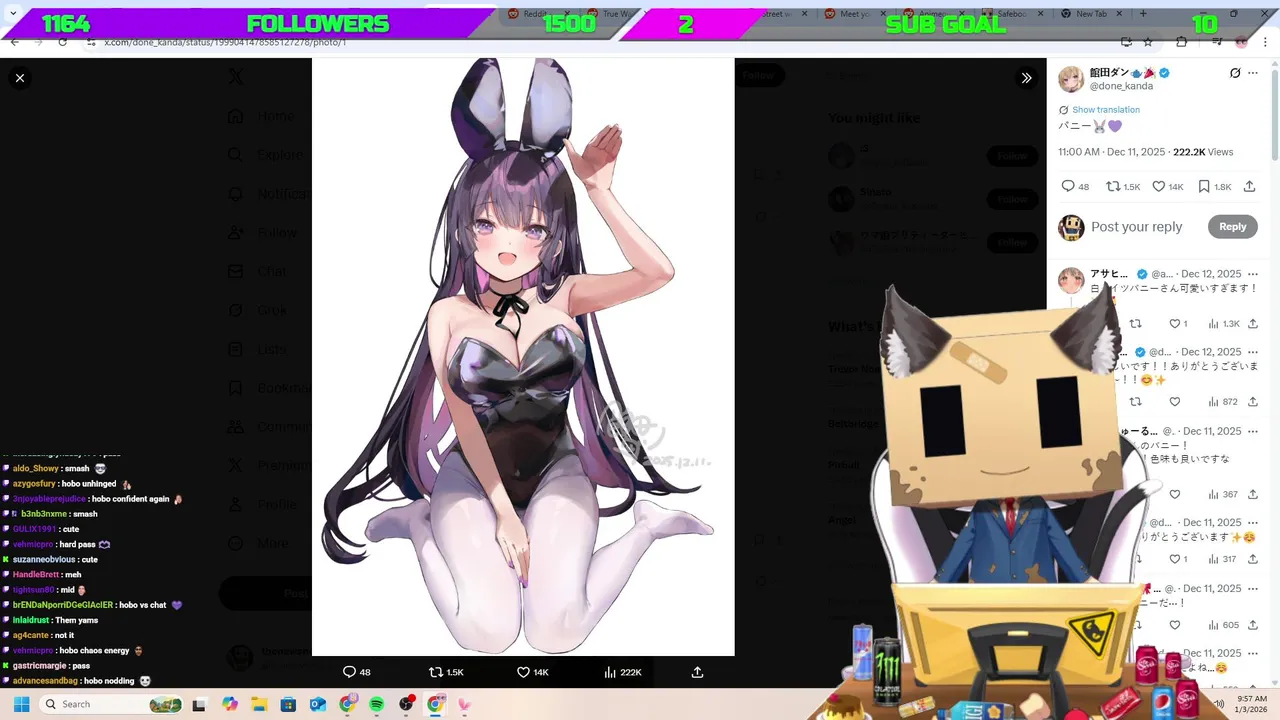Click the taskbar clock showing 9:57 AM

(x=1252, y=704)
